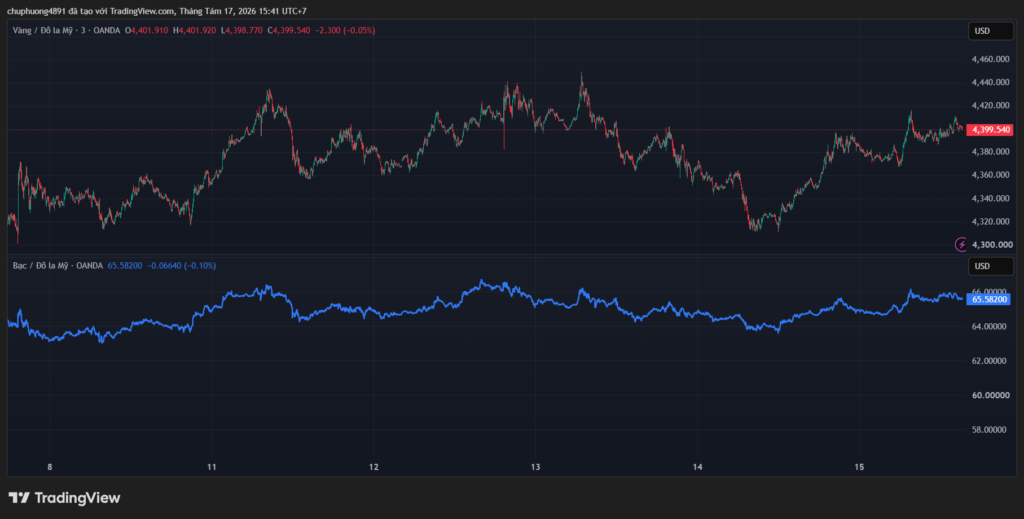
Task: Click the silver change −0.06640 (−0.10%)
Action: [182, 266]
